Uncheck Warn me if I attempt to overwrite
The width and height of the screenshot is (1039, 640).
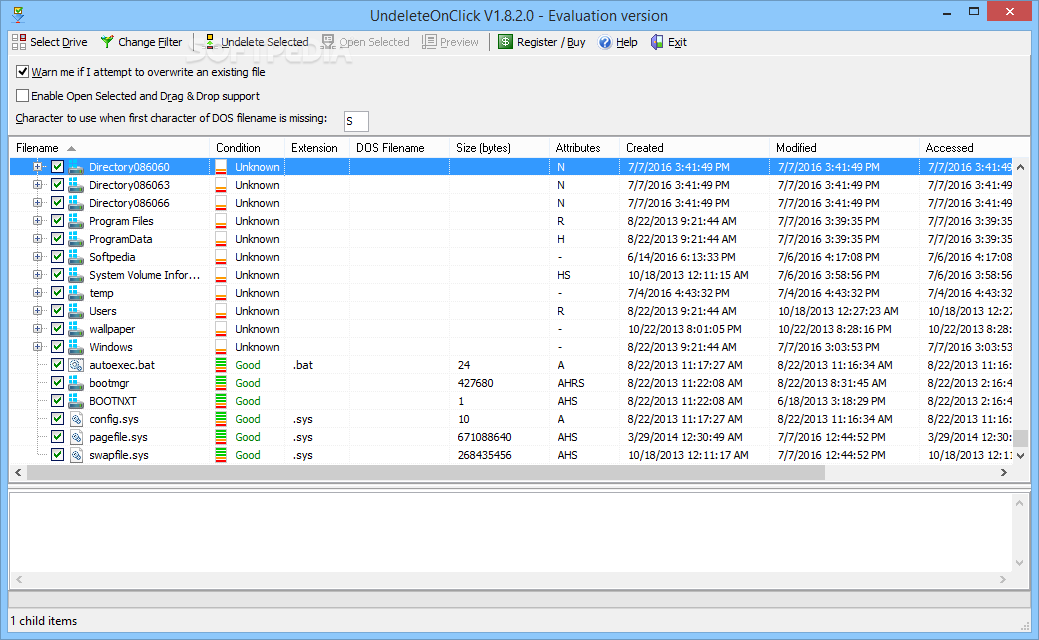coord(23,72)
